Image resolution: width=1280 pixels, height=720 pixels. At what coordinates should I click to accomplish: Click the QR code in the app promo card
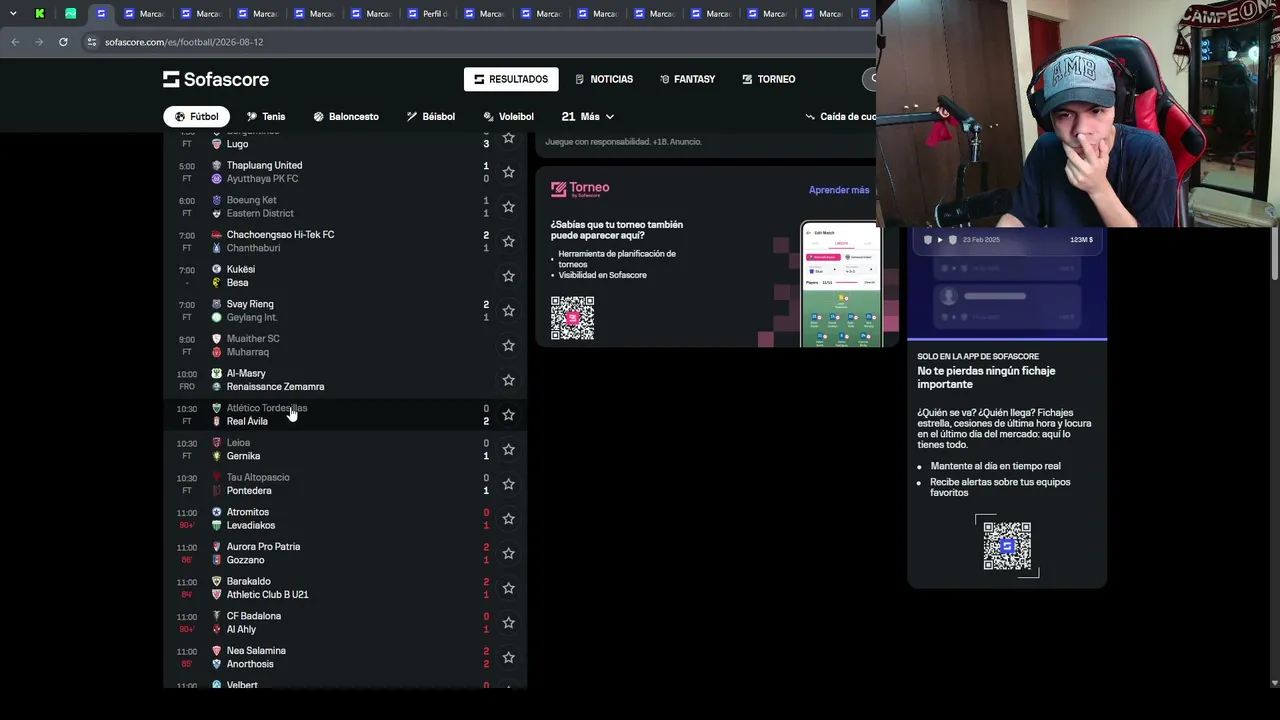[1007, 545]
